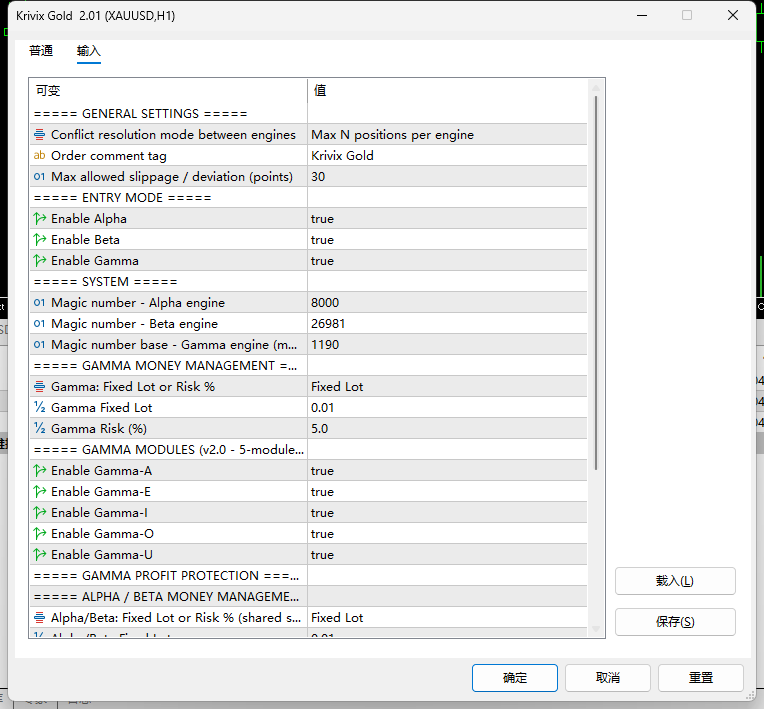The image size is (764, 709).
Task: Click integer icon of Magic number Beta engine
Action: [x=39, y=324]
